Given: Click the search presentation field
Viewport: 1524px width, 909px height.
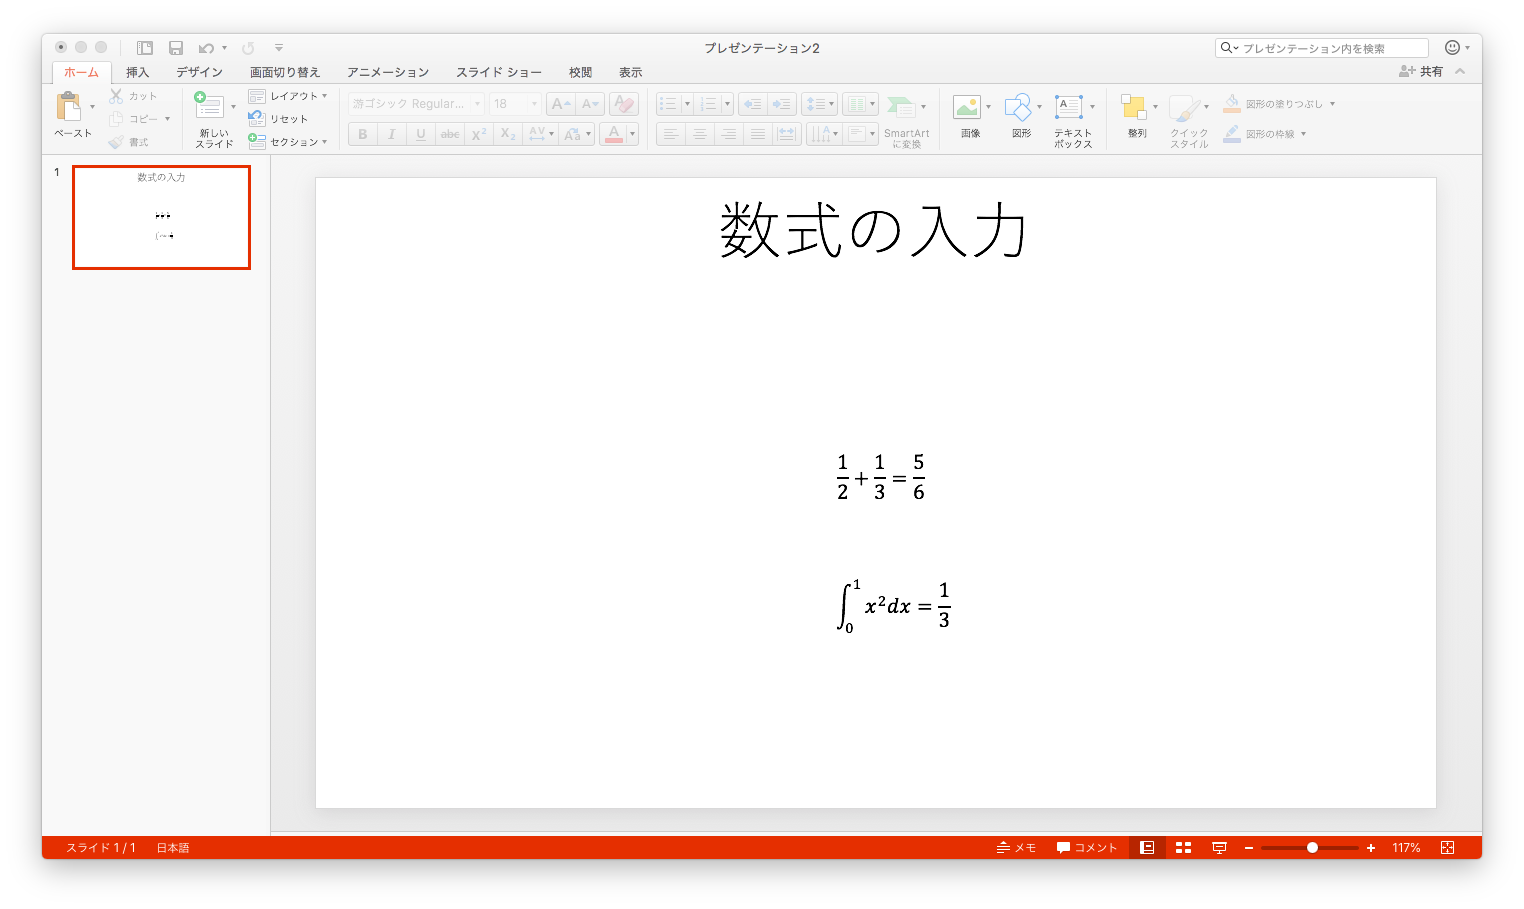Looking at the screenshot, I should [1321, 48].
